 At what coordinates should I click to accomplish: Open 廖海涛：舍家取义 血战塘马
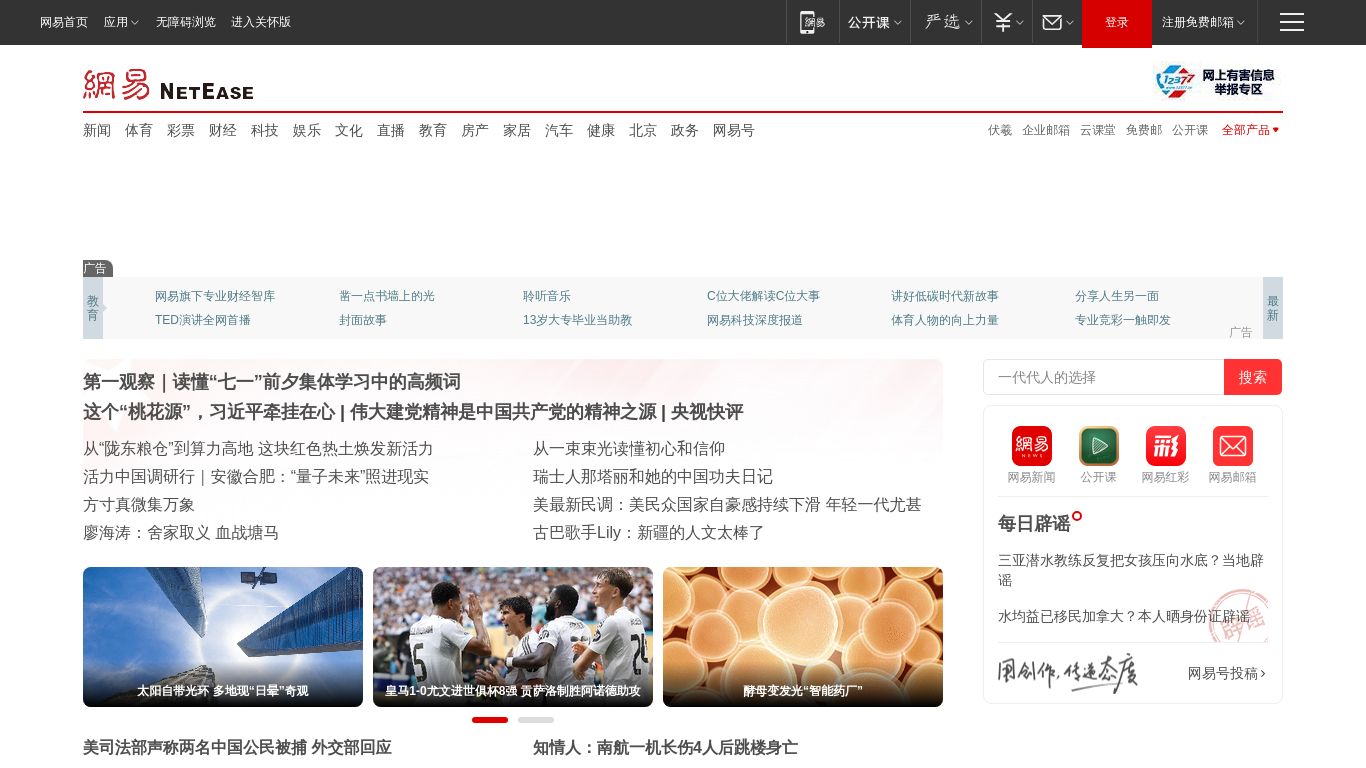[181, 533]
